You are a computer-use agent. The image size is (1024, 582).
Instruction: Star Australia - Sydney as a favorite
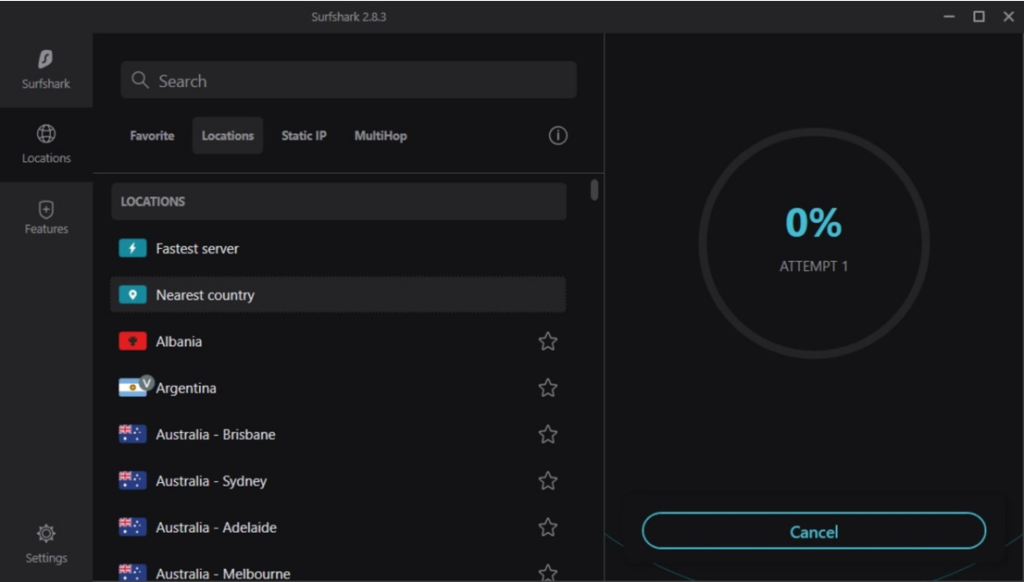coord(547,481)
